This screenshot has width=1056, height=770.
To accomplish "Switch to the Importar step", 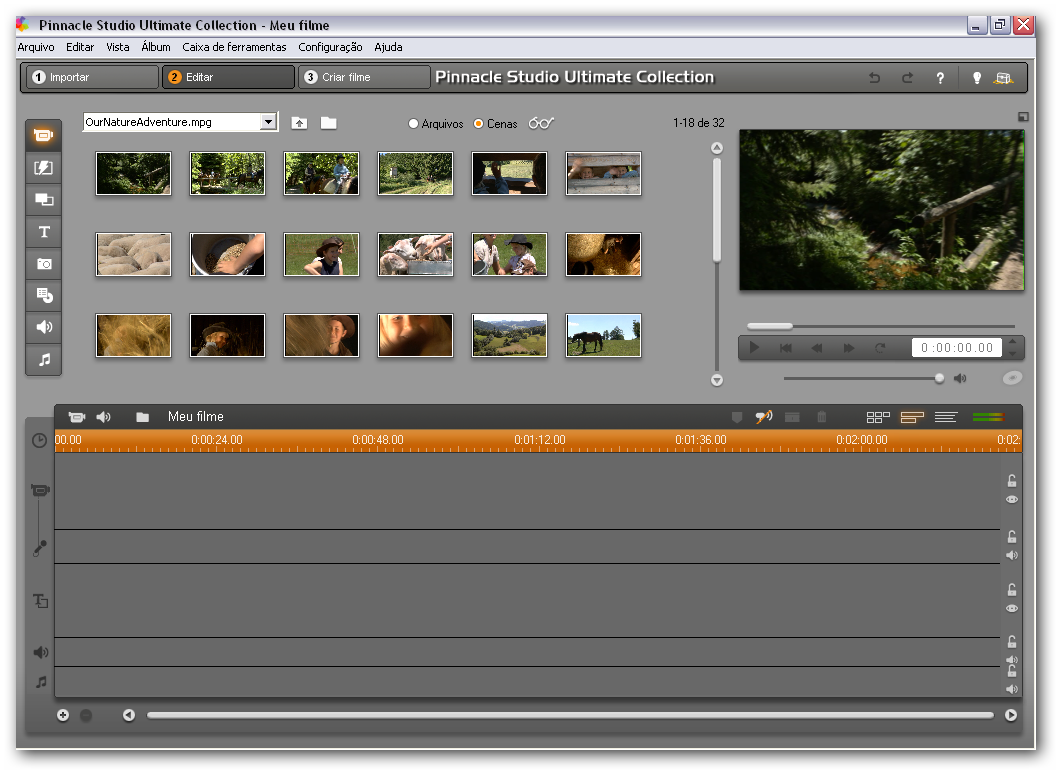I will pyautogui.click(x=89, y=76).
